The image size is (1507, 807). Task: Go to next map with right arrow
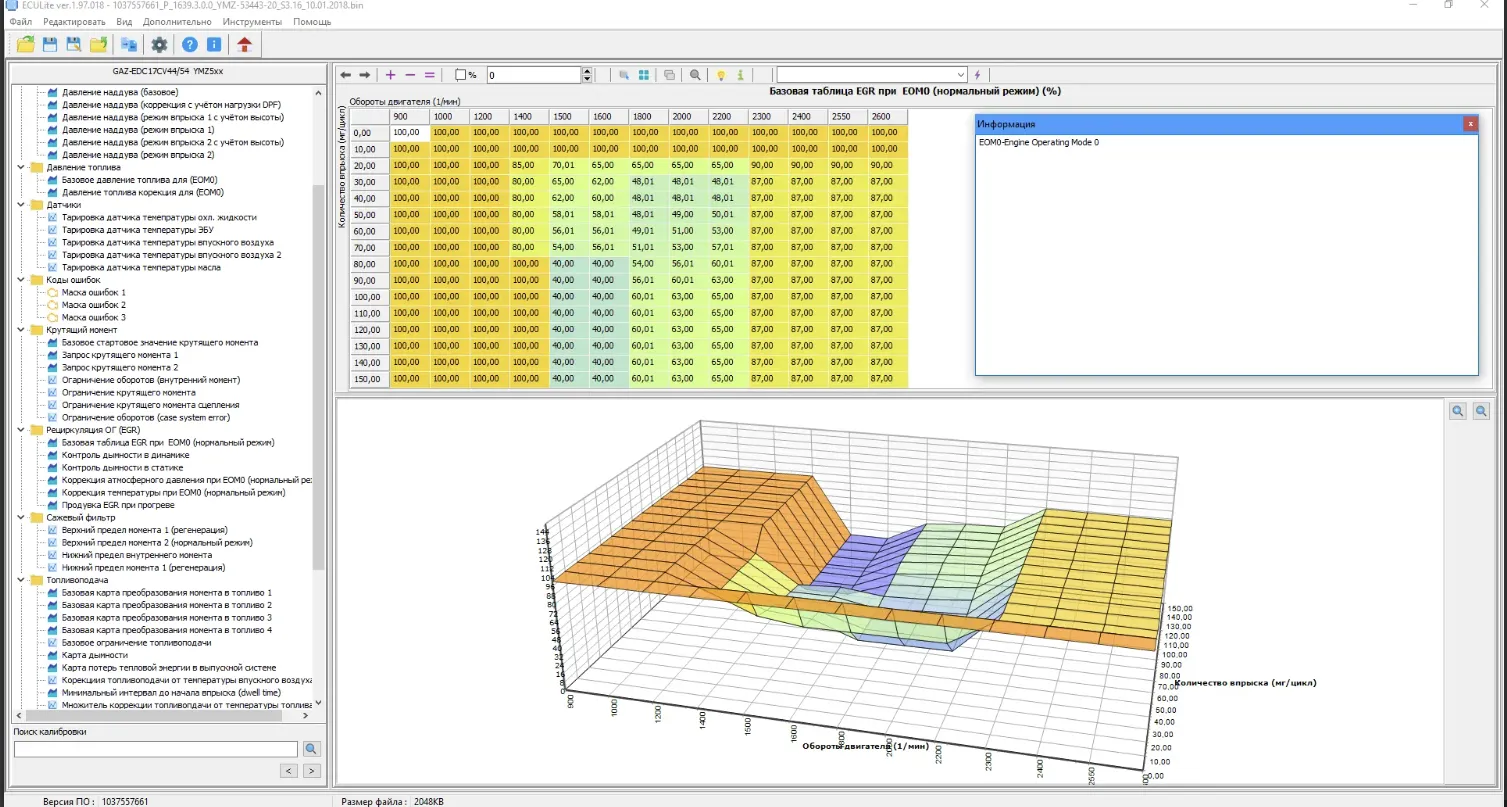point(365,75)
